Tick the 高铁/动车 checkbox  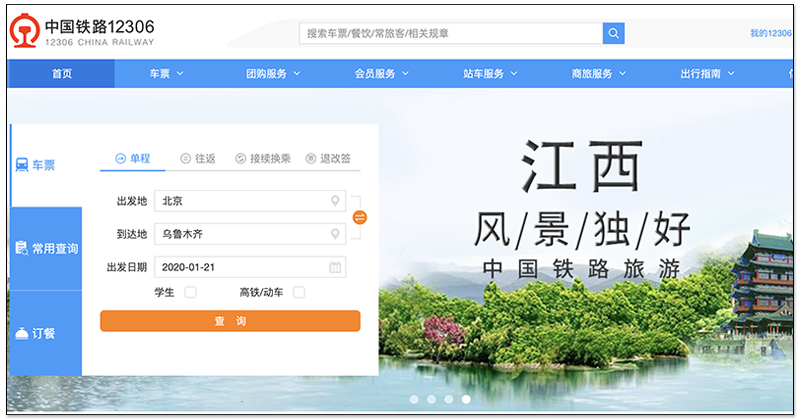tap(299, 292)
